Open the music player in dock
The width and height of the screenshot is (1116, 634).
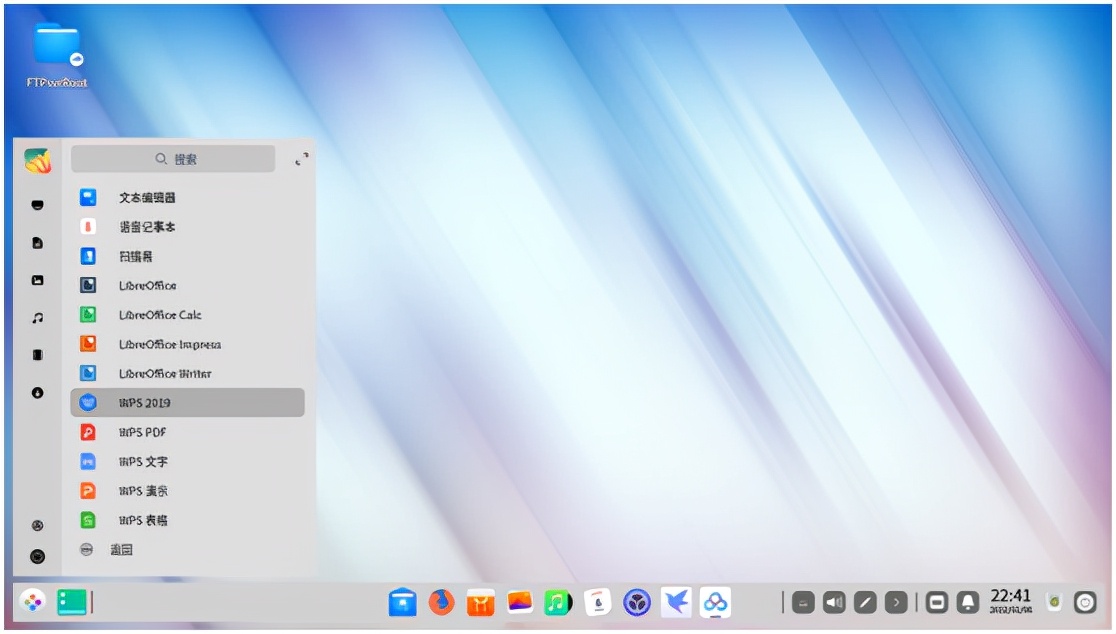(557, 602)
